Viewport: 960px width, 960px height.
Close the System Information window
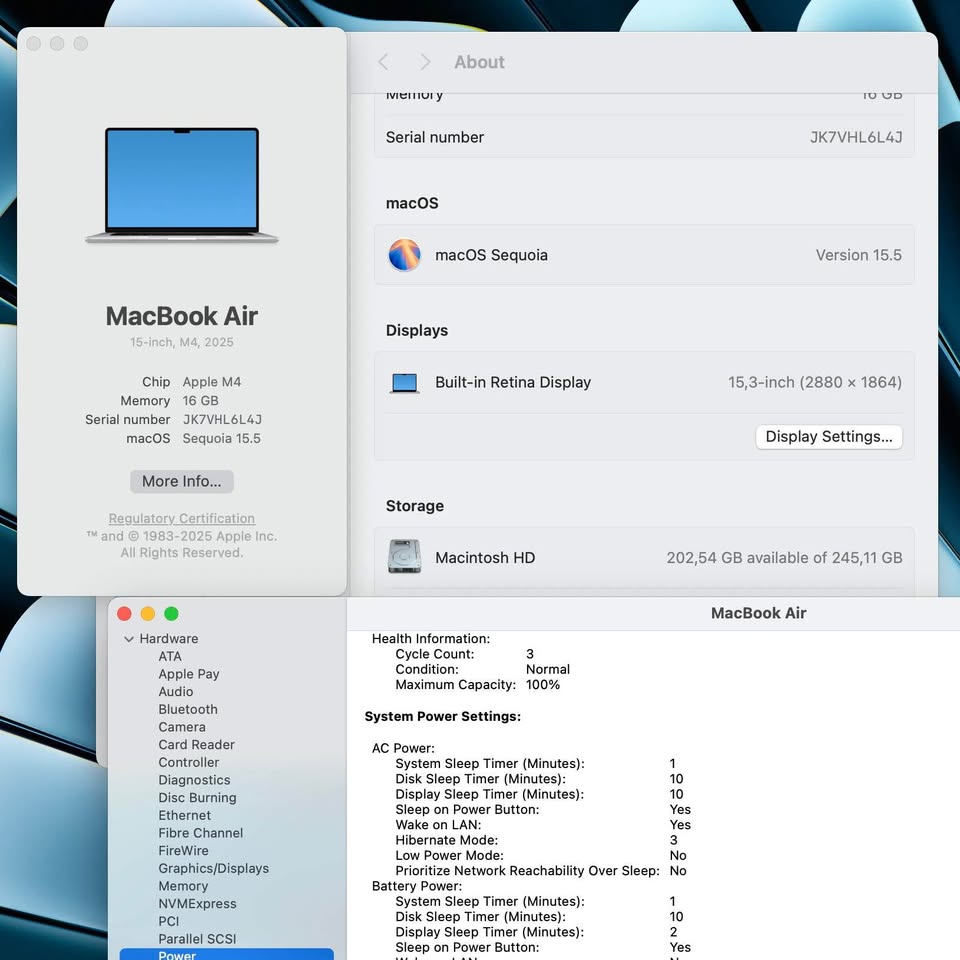pos(124,614)
